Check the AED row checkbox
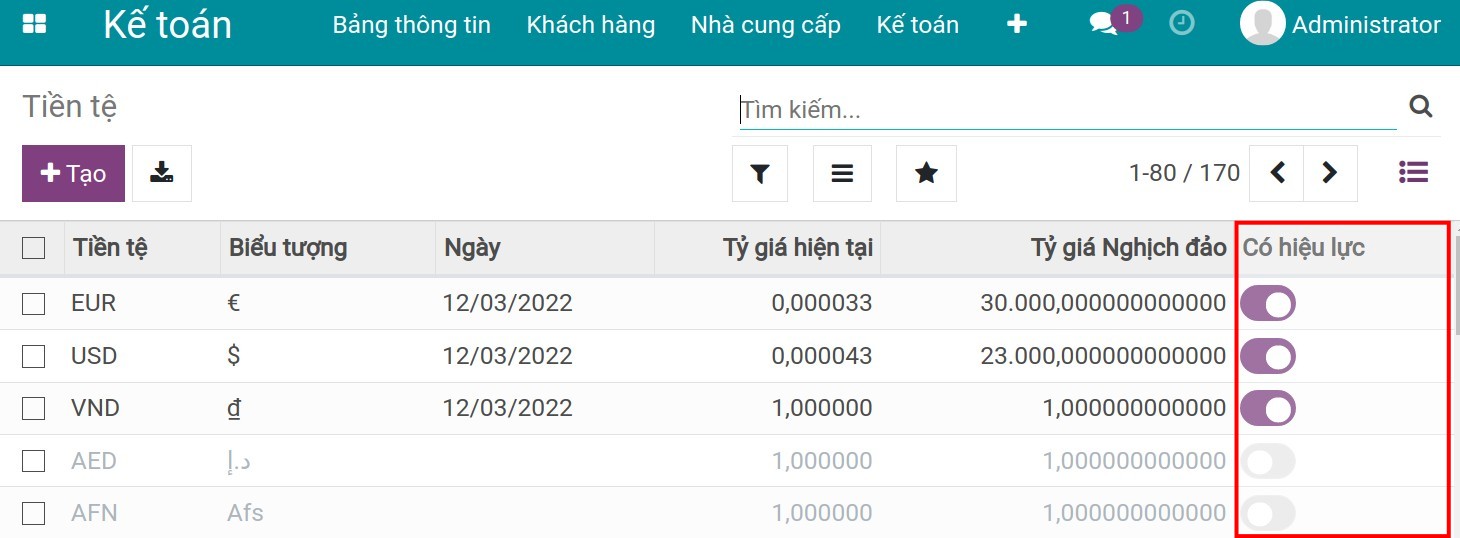This screenshot has width=1460, height=538. 33,461
